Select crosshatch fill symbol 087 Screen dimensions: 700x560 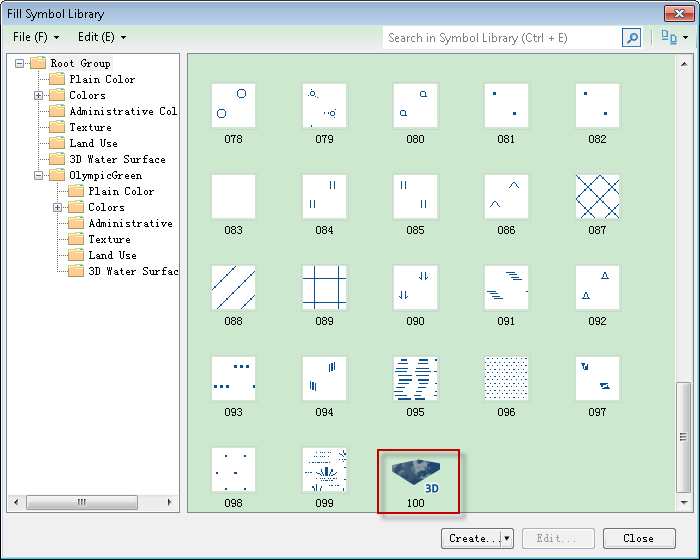[x=597, y=197]
